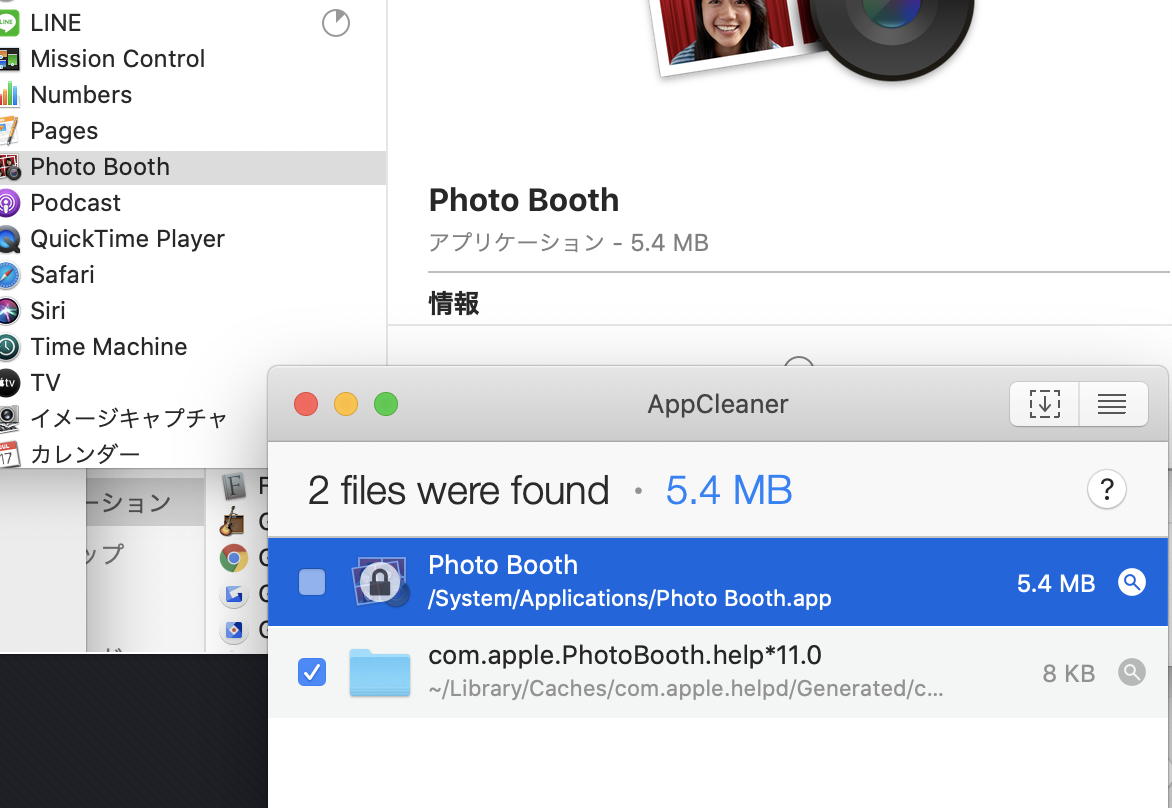This screenshot has height=808, width=1172.
Task: Click the Photo Booth title in the detail pane
Action: (523, 200)
